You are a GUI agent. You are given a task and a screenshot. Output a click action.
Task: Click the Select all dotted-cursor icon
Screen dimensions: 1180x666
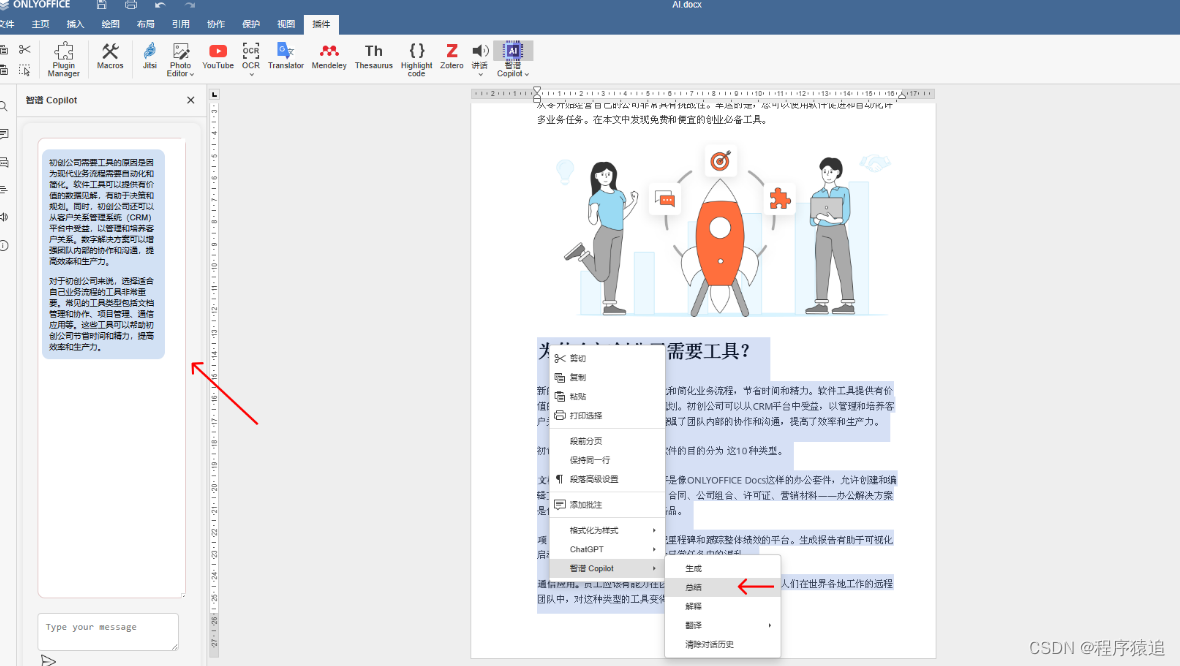[x=25, y=70]
